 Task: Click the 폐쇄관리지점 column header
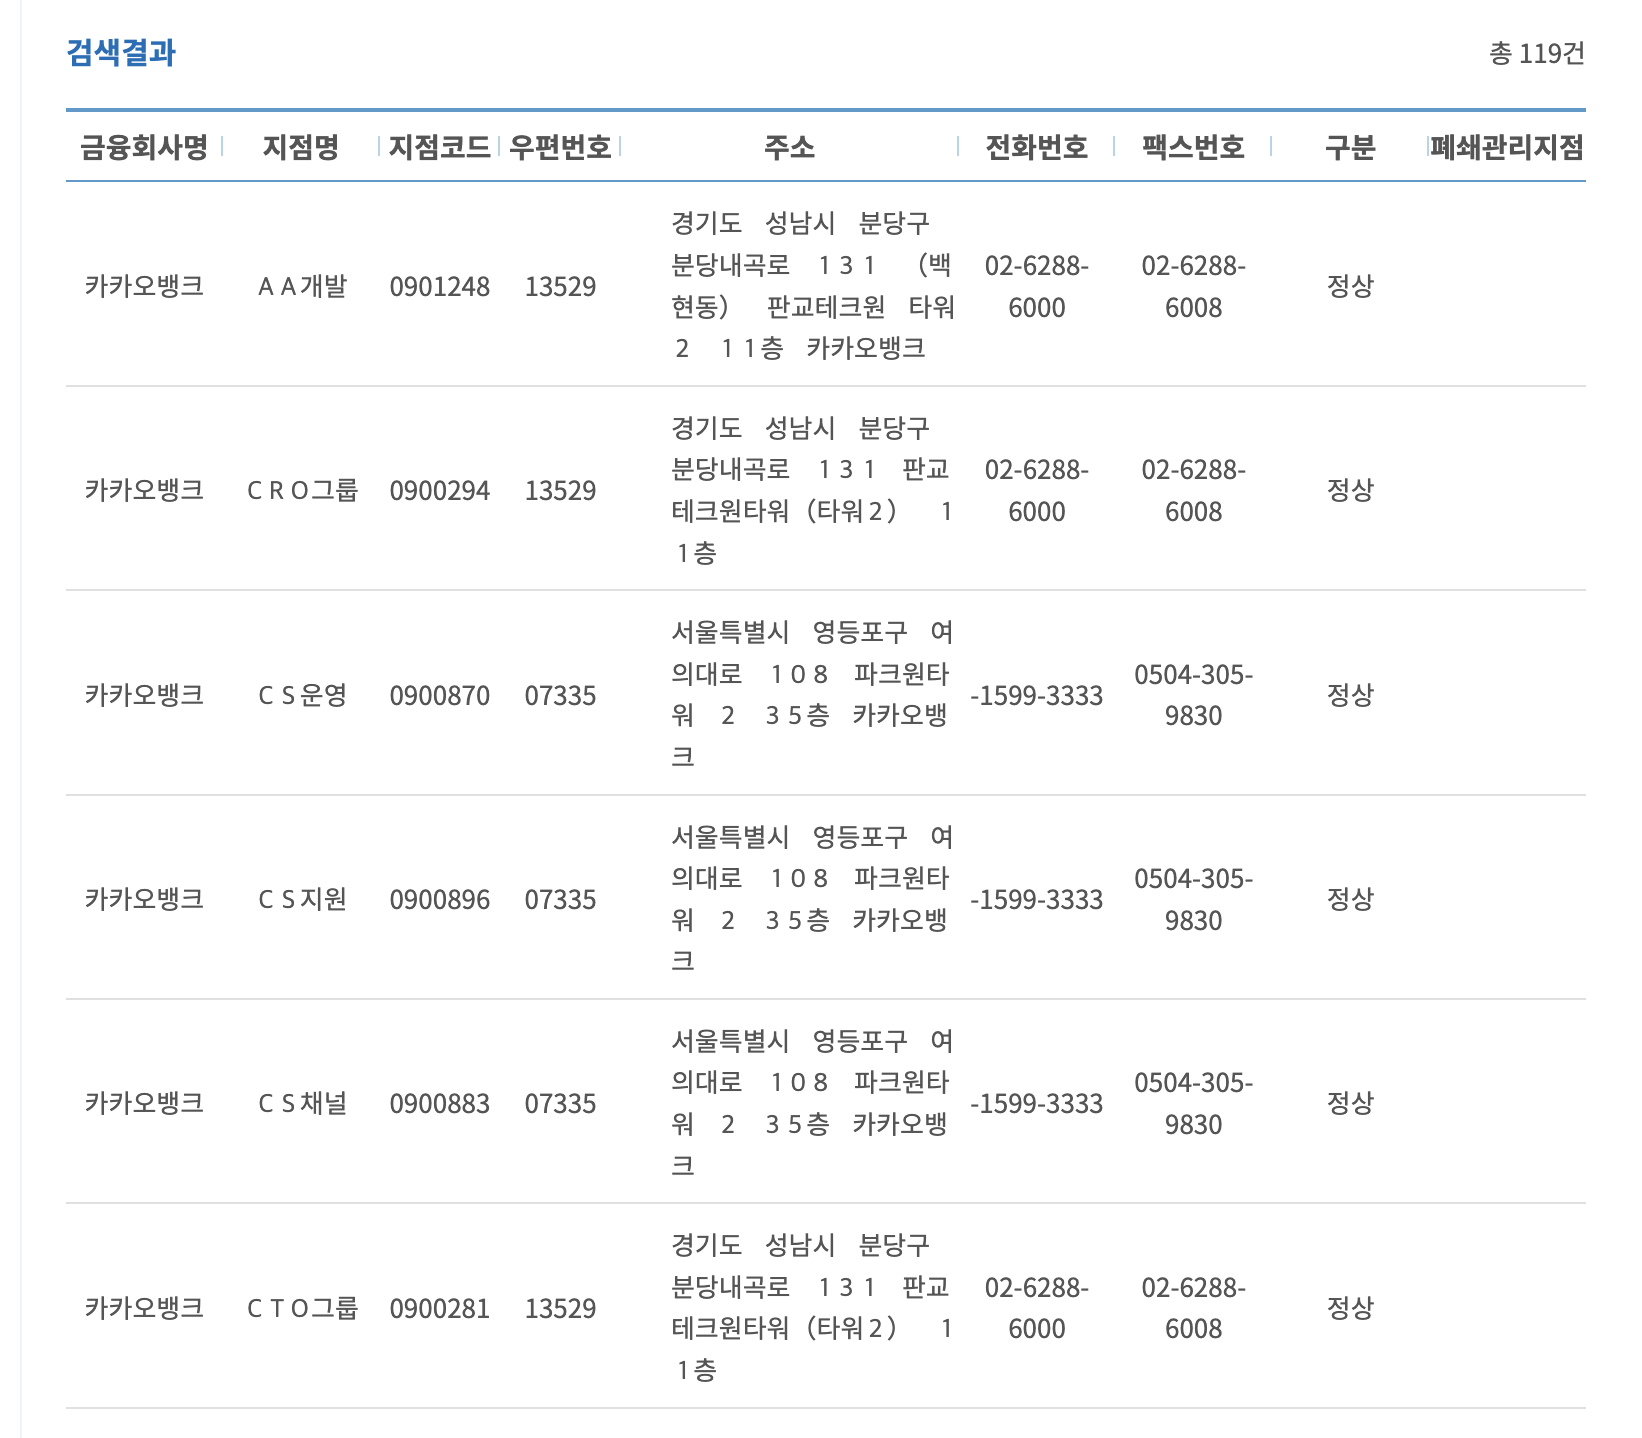pyautogui.click(x=1507, y=148)
